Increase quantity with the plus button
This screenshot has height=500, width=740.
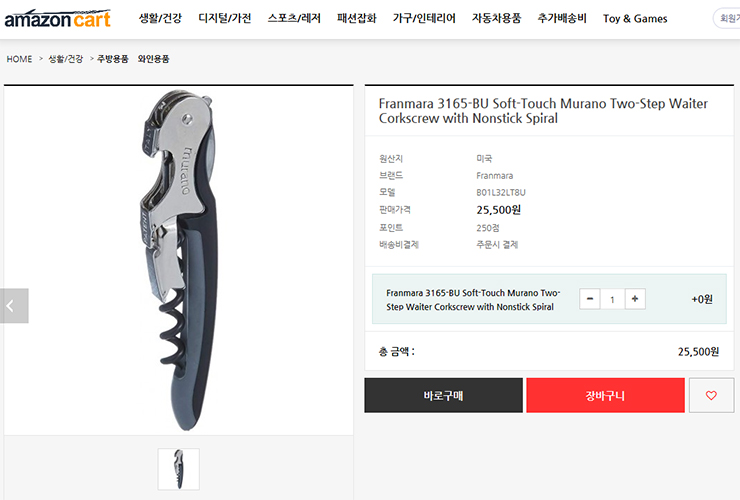[635, 299]
